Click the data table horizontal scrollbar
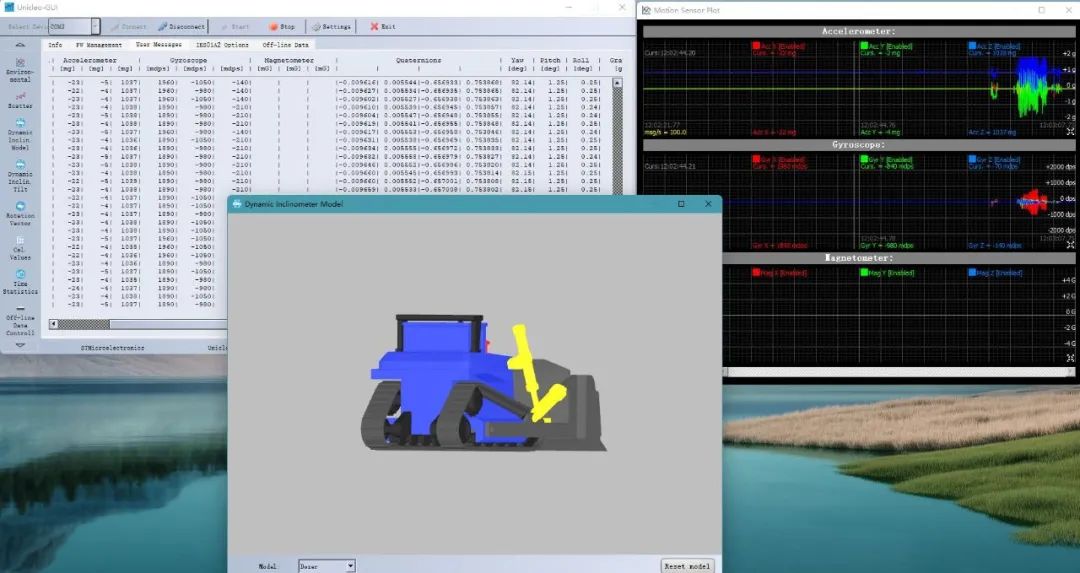This screenshot has width=1080, height=573. (138, 324)
